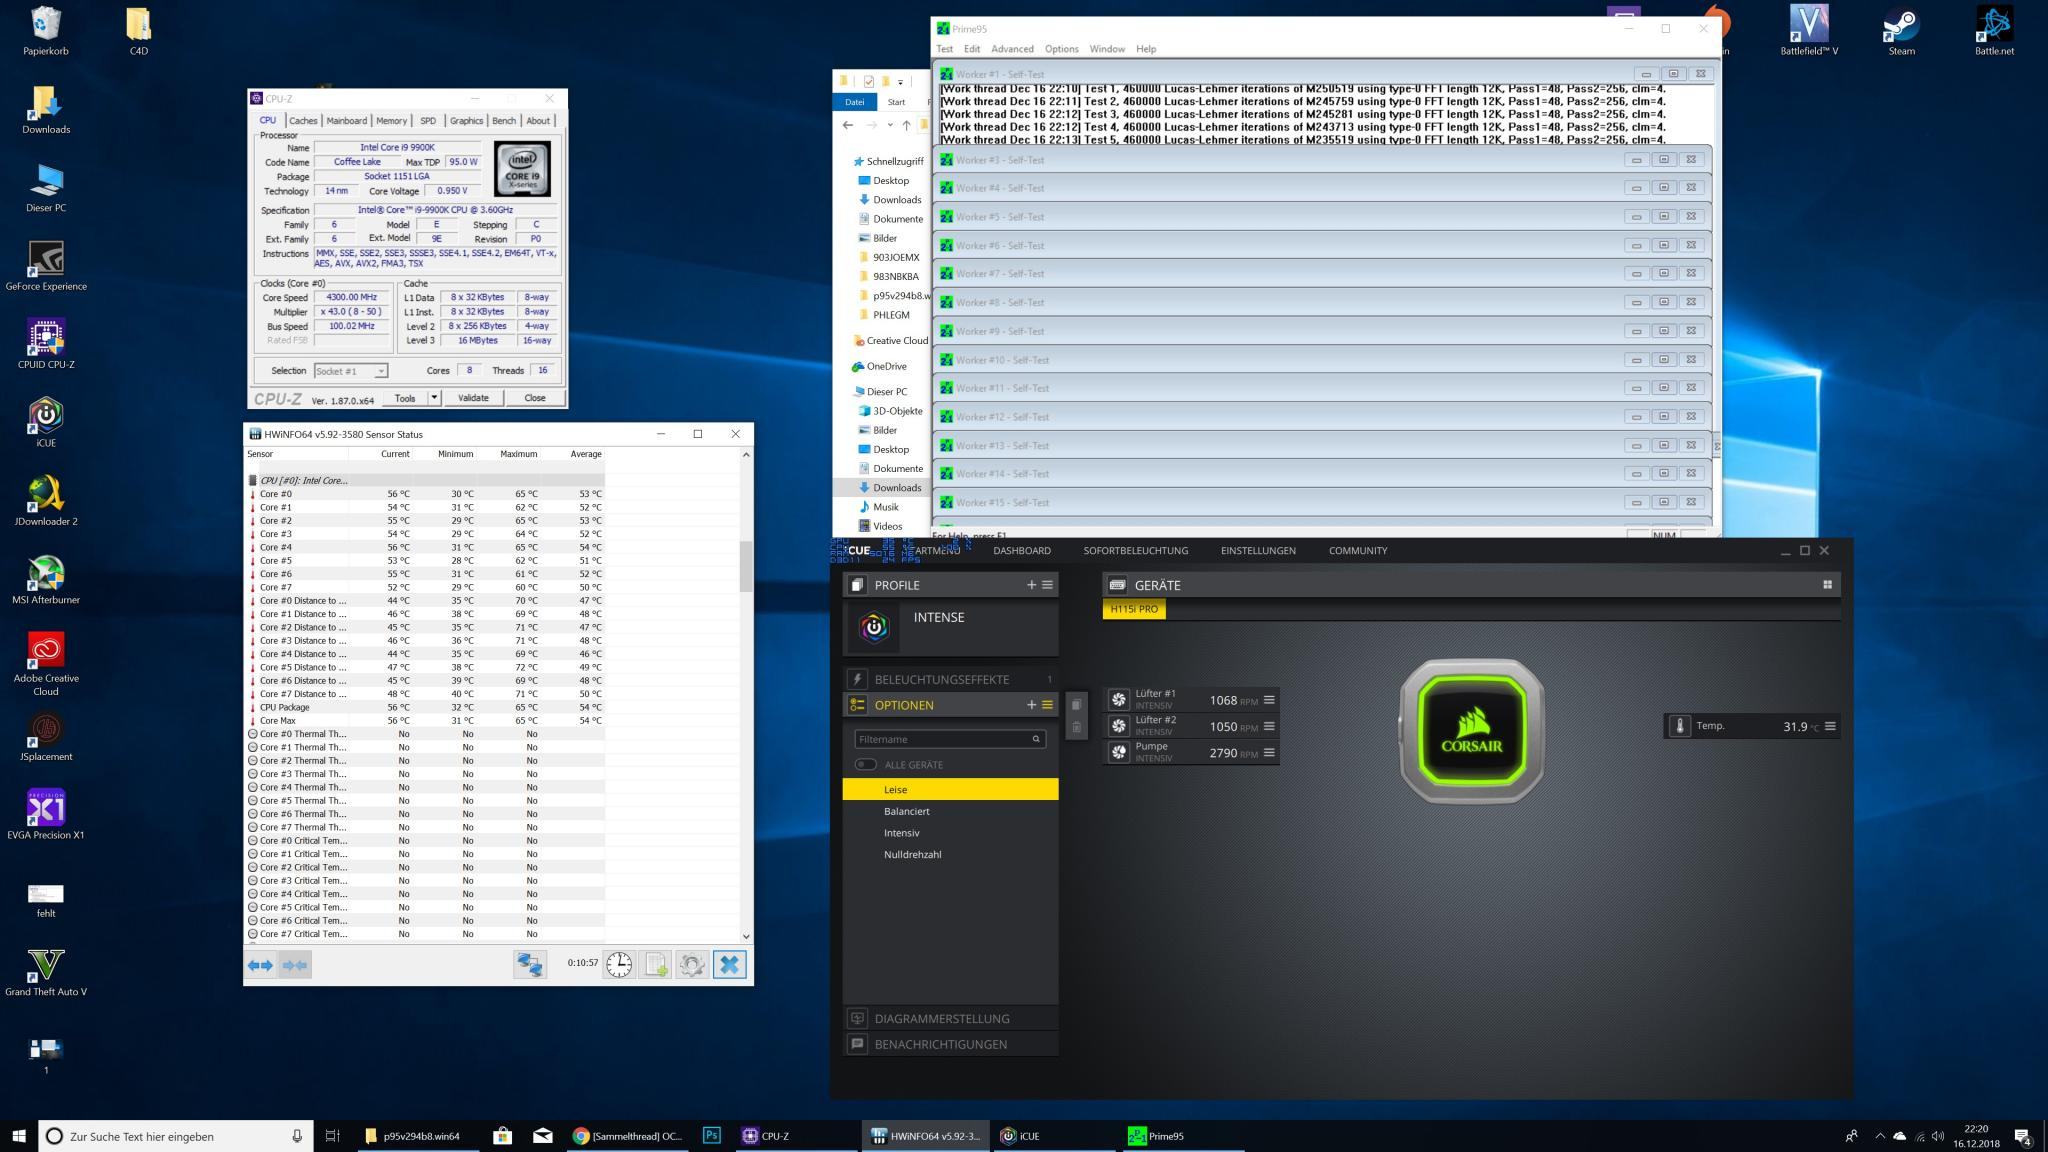2048x1152 pixels.
Task: Click the Filtername search field in iCUE
Action: [x=950, y=739]
